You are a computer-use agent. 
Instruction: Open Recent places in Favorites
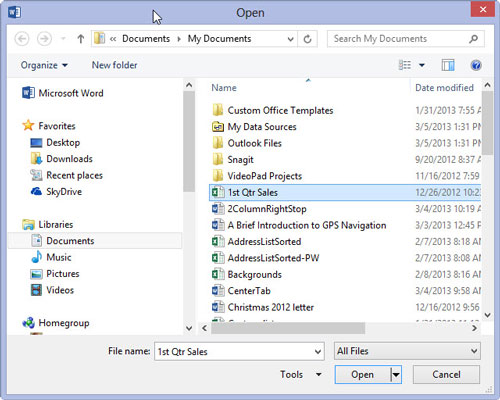[66, 175]
